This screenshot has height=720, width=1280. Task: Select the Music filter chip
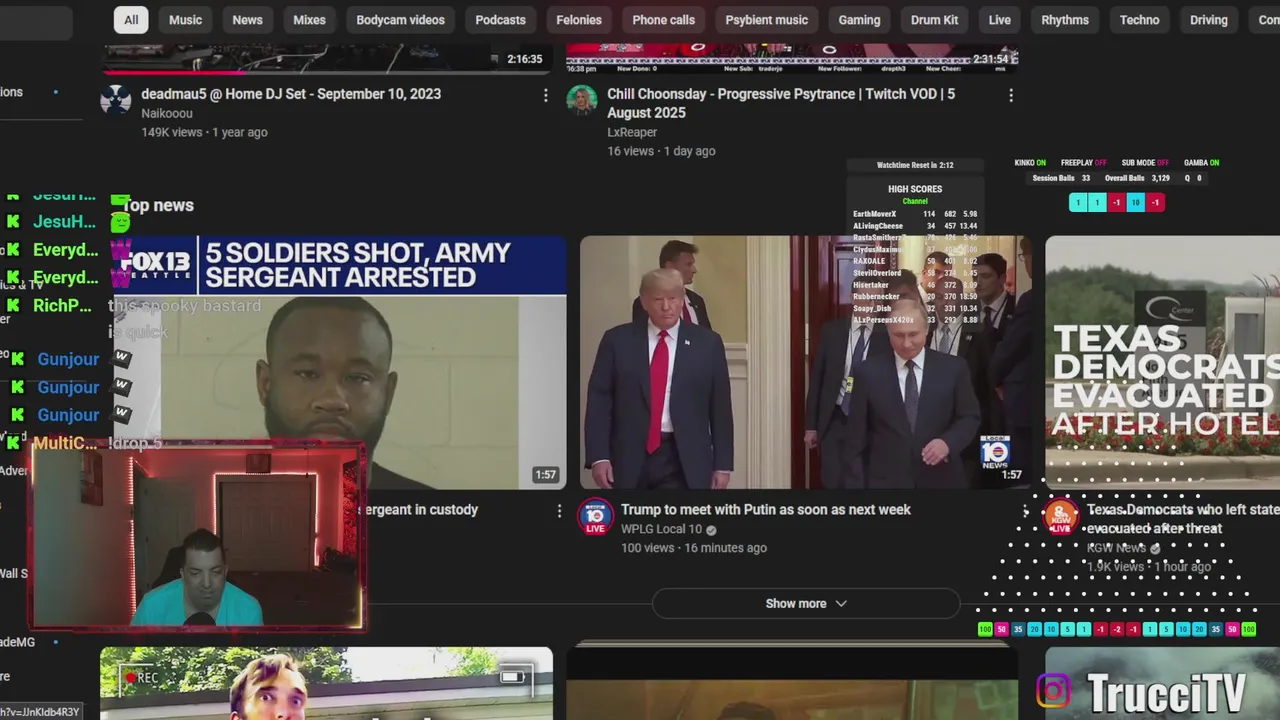coord(185,20)
